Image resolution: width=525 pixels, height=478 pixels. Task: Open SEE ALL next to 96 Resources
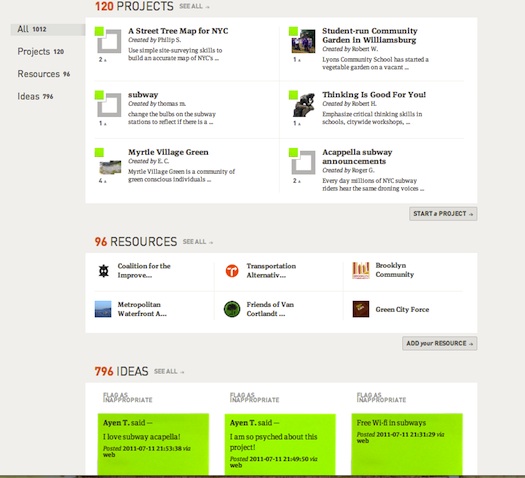coord(198,242)
